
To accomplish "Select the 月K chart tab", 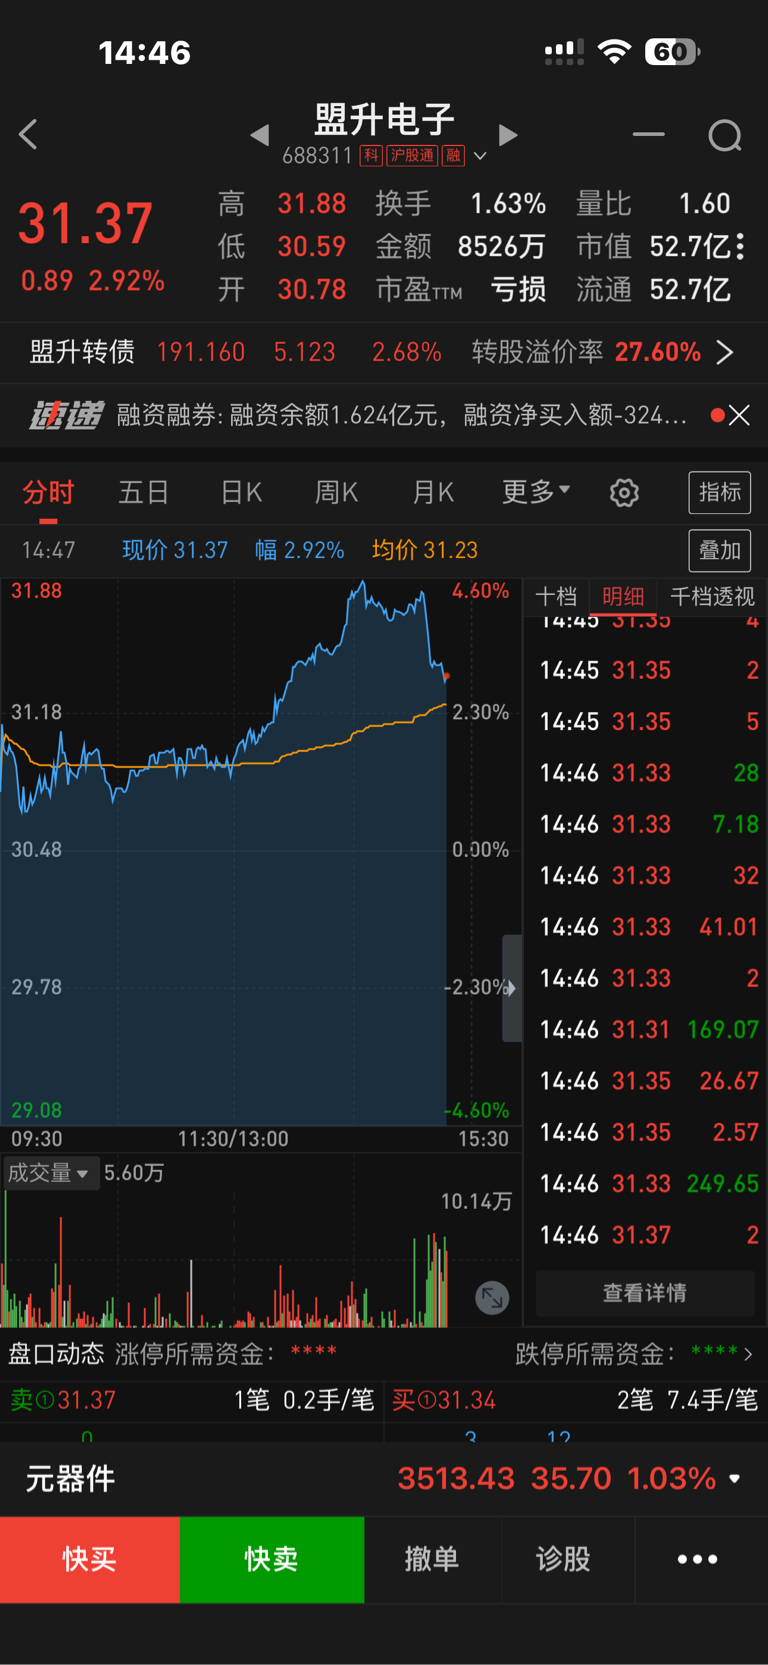I will tap(433, 492).
